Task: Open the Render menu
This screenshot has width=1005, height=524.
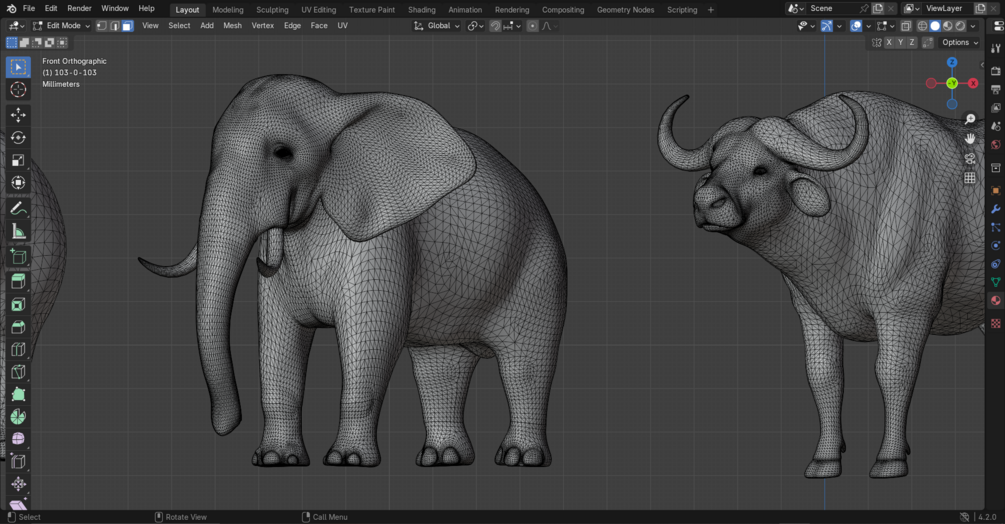Action: (79, 8)
